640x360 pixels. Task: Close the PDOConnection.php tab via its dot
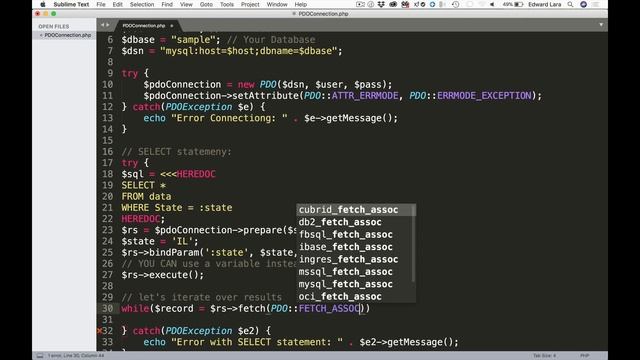pos(172,26)
